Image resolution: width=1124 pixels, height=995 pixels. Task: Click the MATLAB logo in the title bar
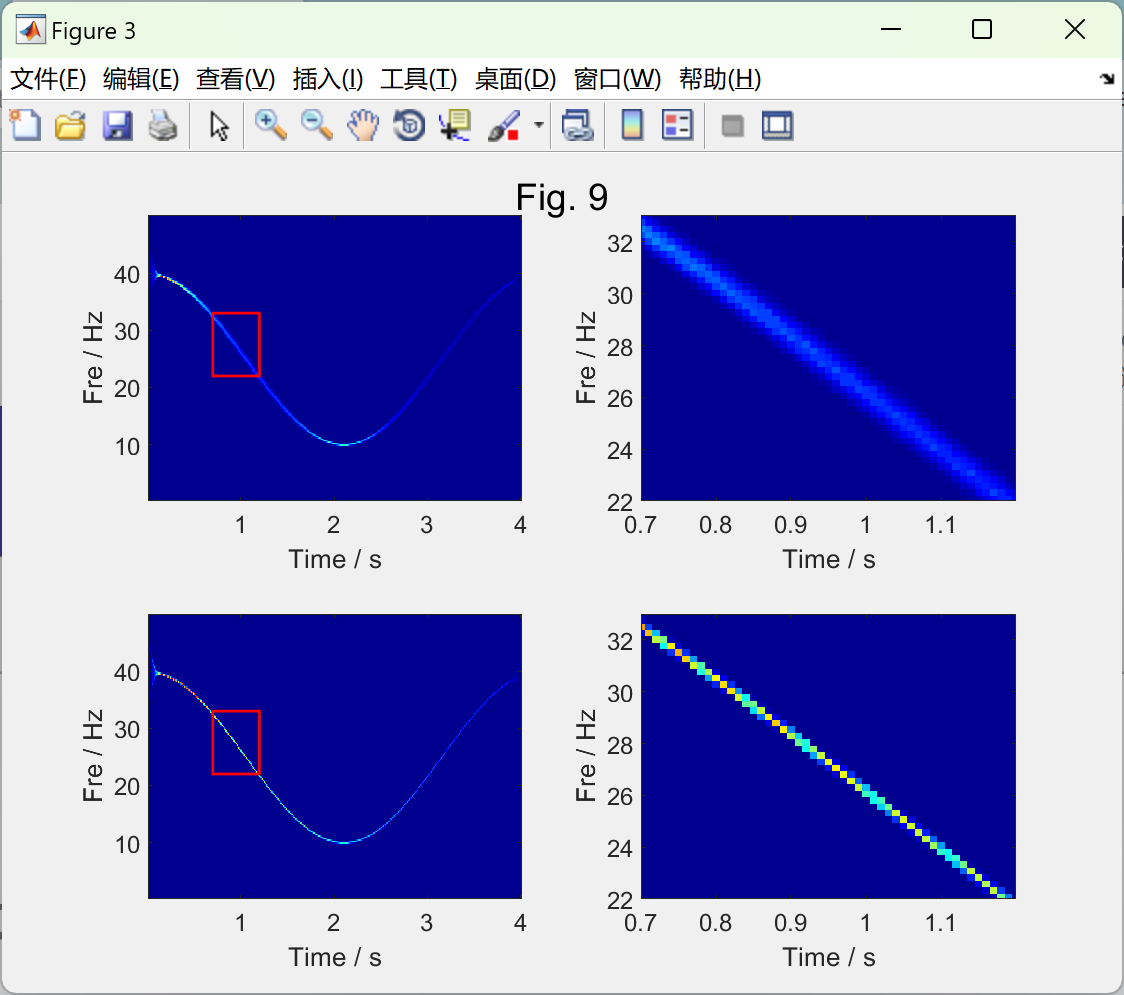[31, 30]
